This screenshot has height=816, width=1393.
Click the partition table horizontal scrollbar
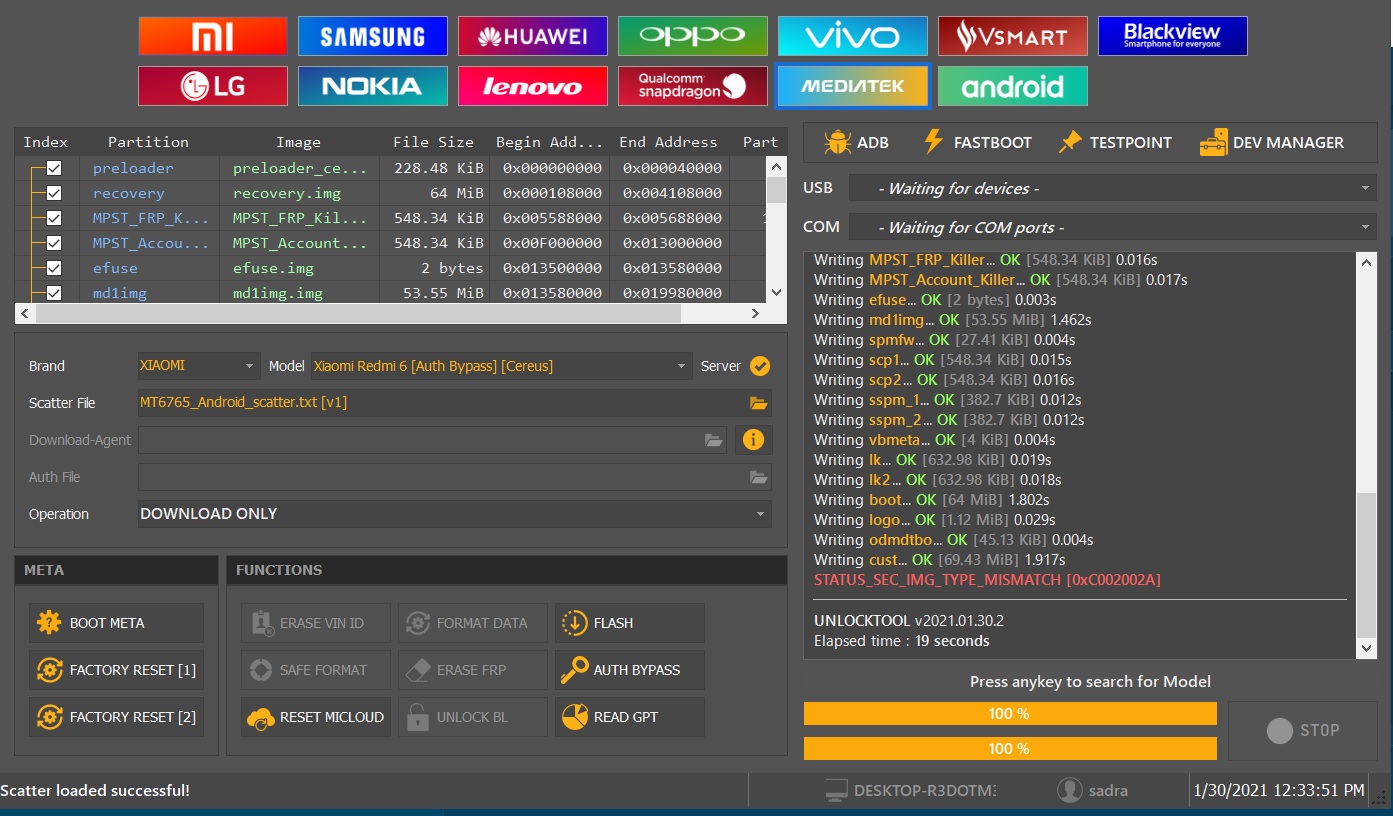click(359, 313)
